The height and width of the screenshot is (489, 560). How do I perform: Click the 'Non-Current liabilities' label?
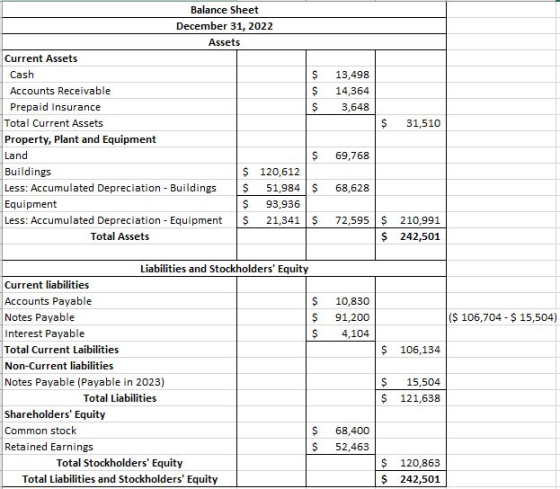59,366
